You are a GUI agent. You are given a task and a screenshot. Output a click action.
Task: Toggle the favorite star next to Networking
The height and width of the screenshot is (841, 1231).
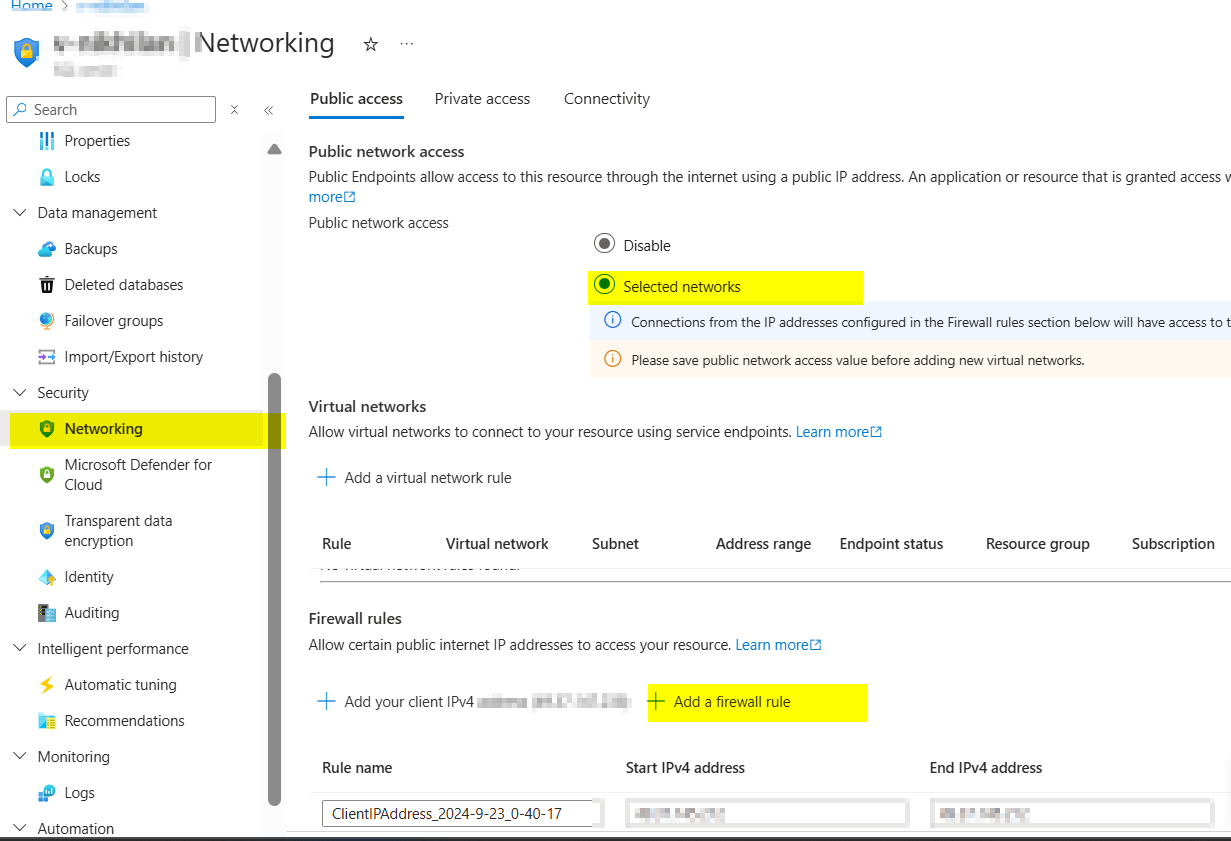pyautogui.click(x=370, y=44)
